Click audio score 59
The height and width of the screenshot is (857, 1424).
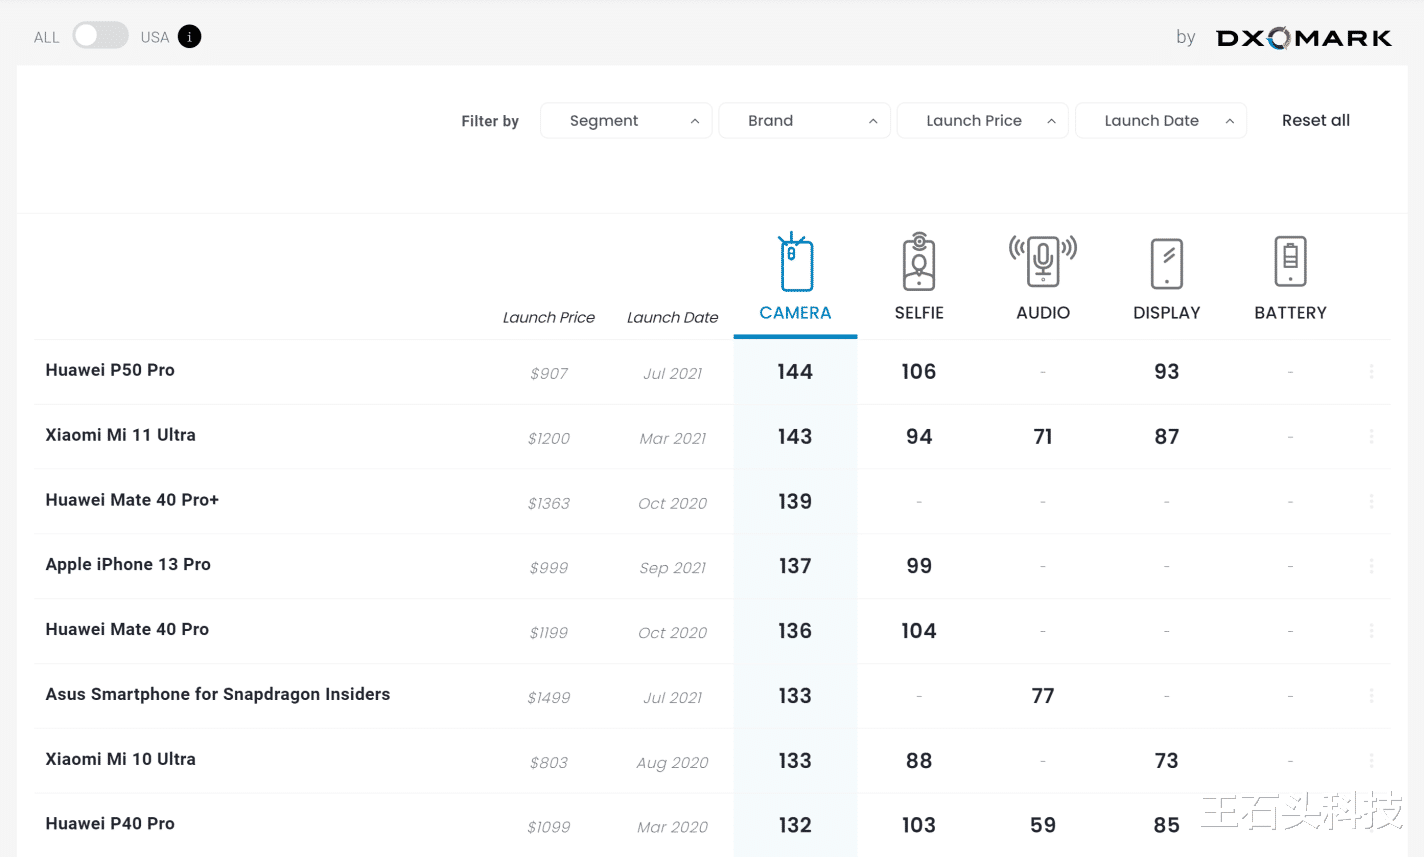click(x=1043, y=825)
